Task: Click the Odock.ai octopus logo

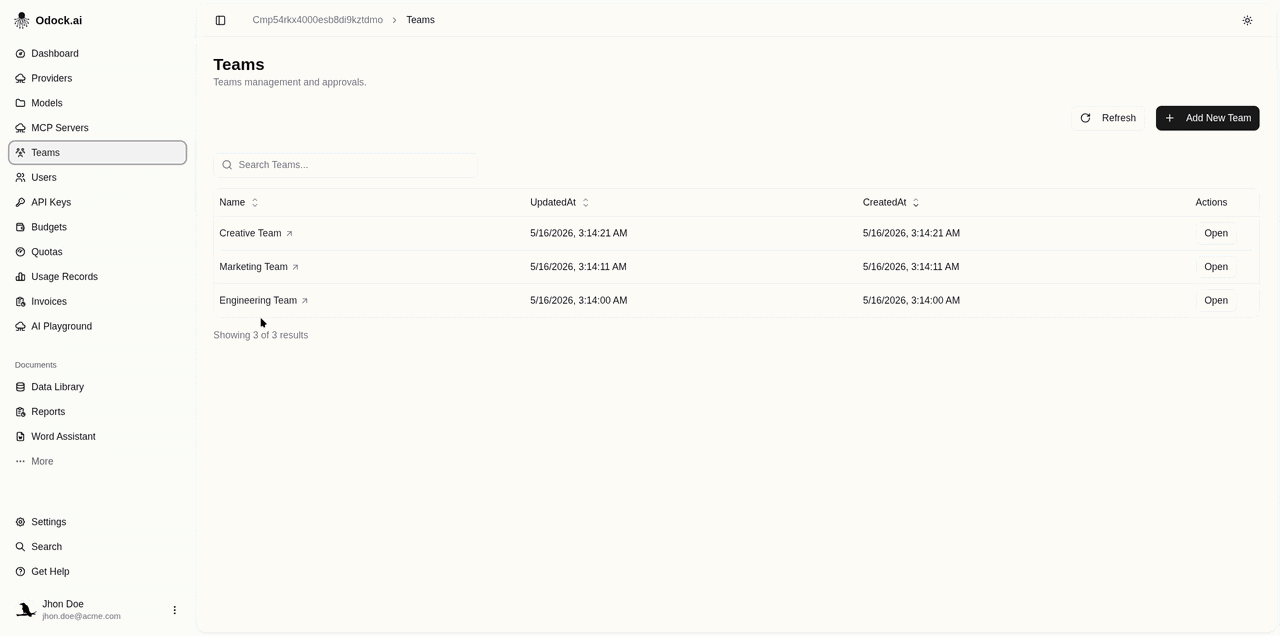Action: 21,20
